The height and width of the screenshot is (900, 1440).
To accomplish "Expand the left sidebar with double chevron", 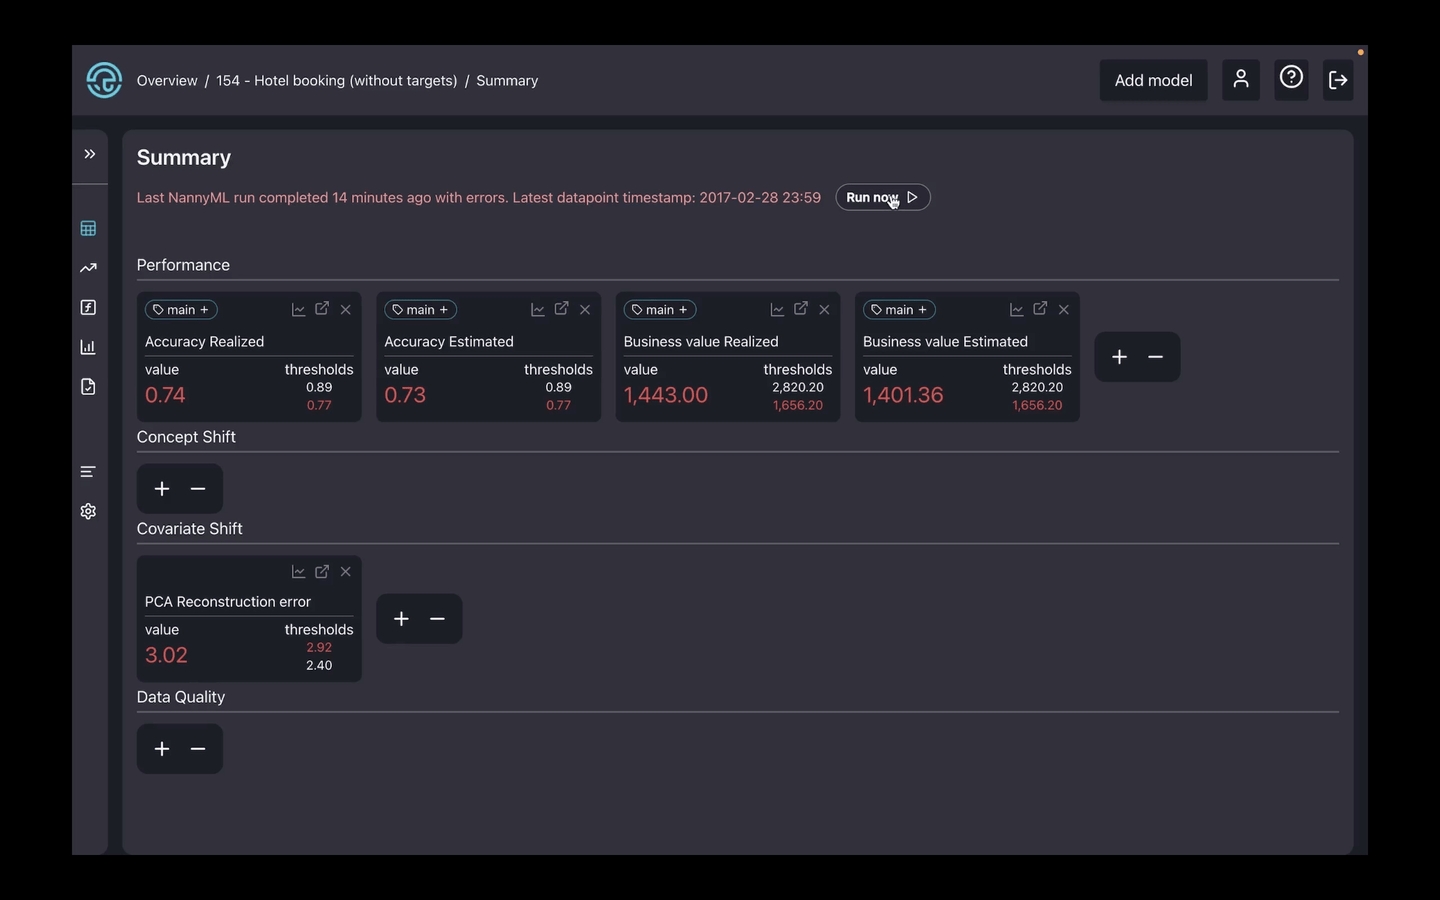I will click(x=89, y=154).
